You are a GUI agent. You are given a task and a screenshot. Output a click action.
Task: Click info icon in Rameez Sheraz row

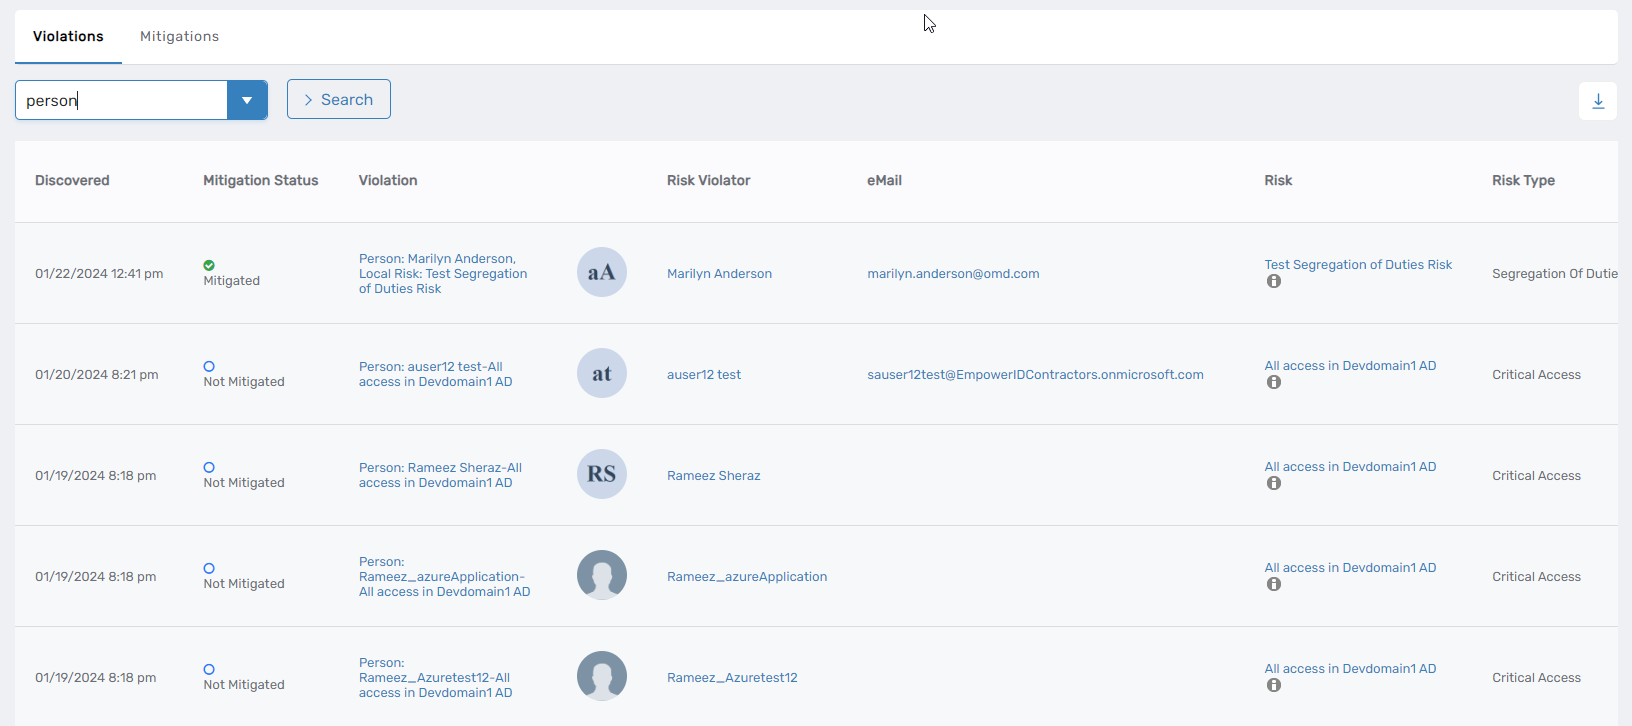[x=1273, y=484]
